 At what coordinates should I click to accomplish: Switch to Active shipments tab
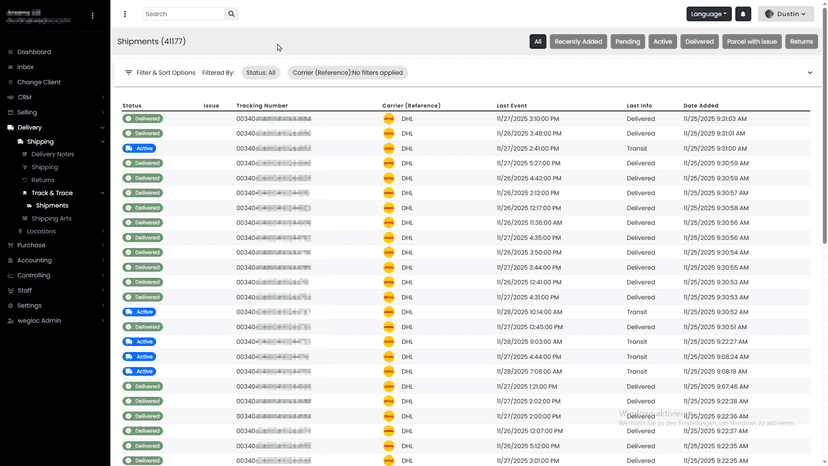663,41
